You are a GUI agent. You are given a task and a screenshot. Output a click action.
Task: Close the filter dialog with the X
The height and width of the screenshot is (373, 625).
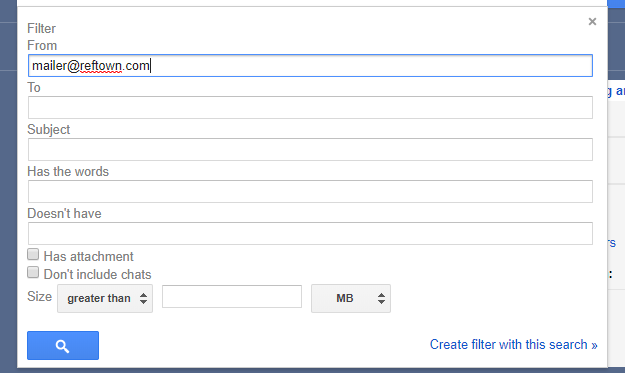click(x=592, y=22)
